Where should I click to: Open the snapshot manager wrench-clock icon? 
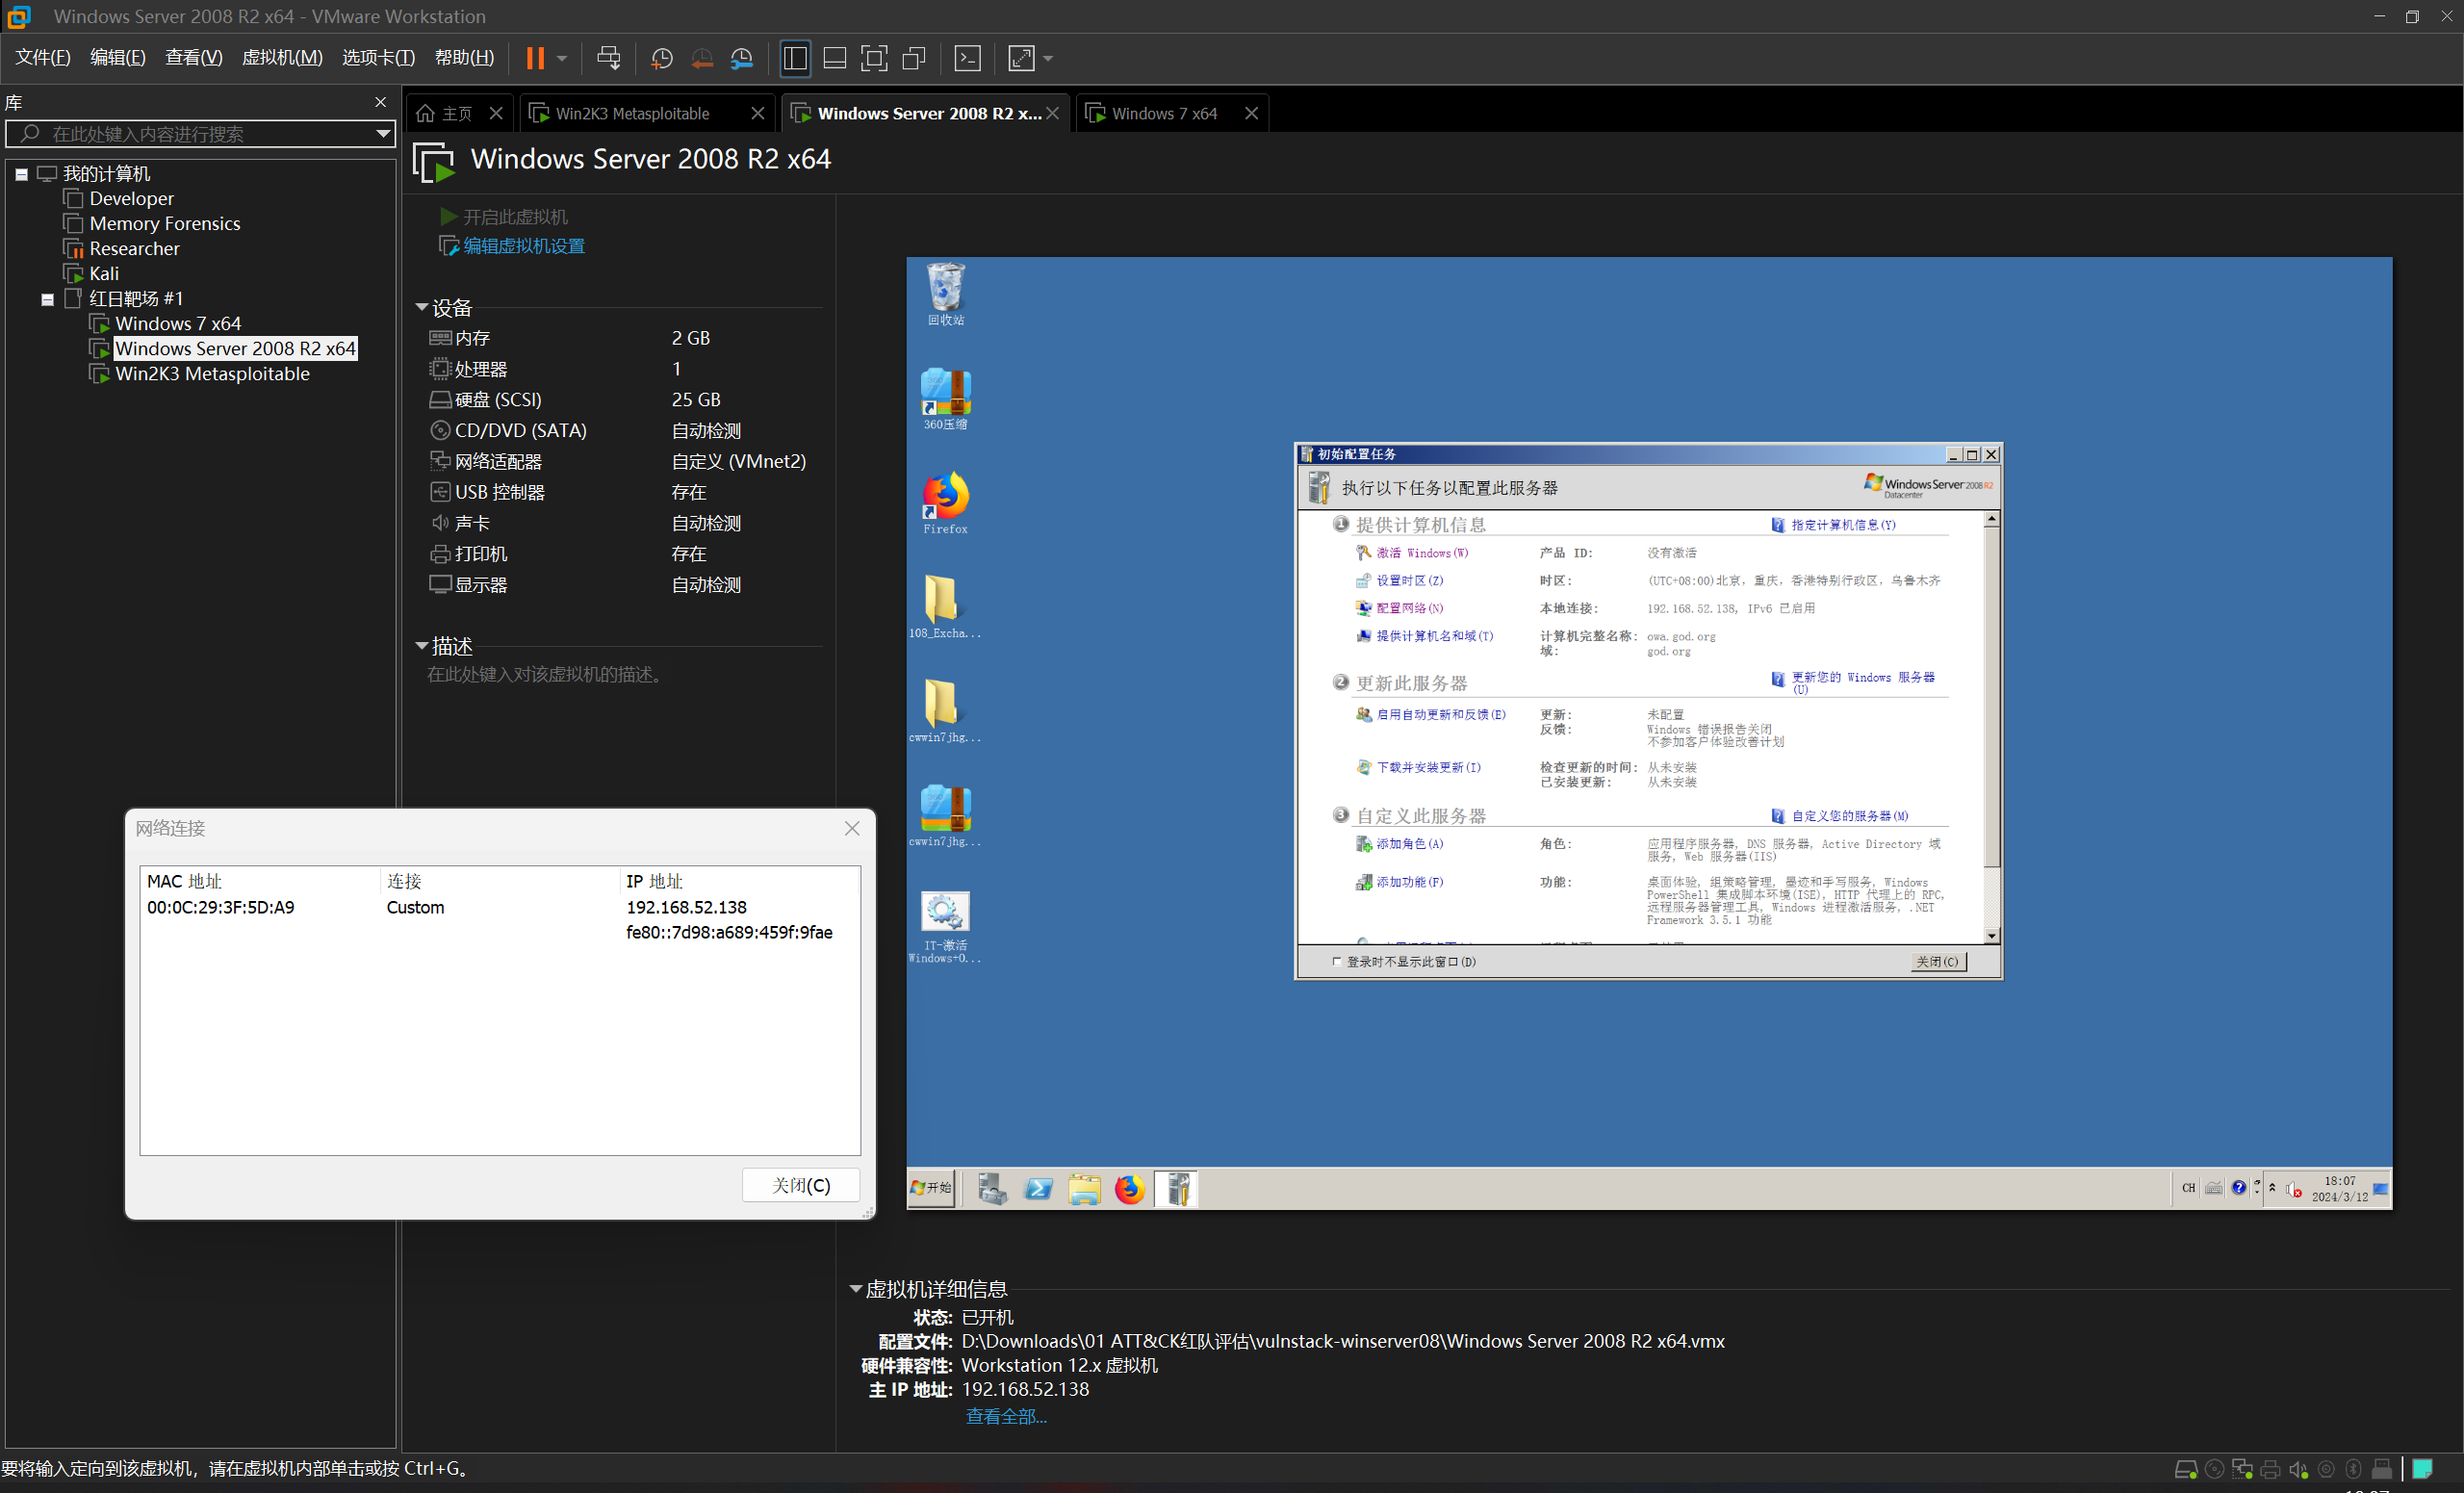pyautogui.click(x=742, y=58)
